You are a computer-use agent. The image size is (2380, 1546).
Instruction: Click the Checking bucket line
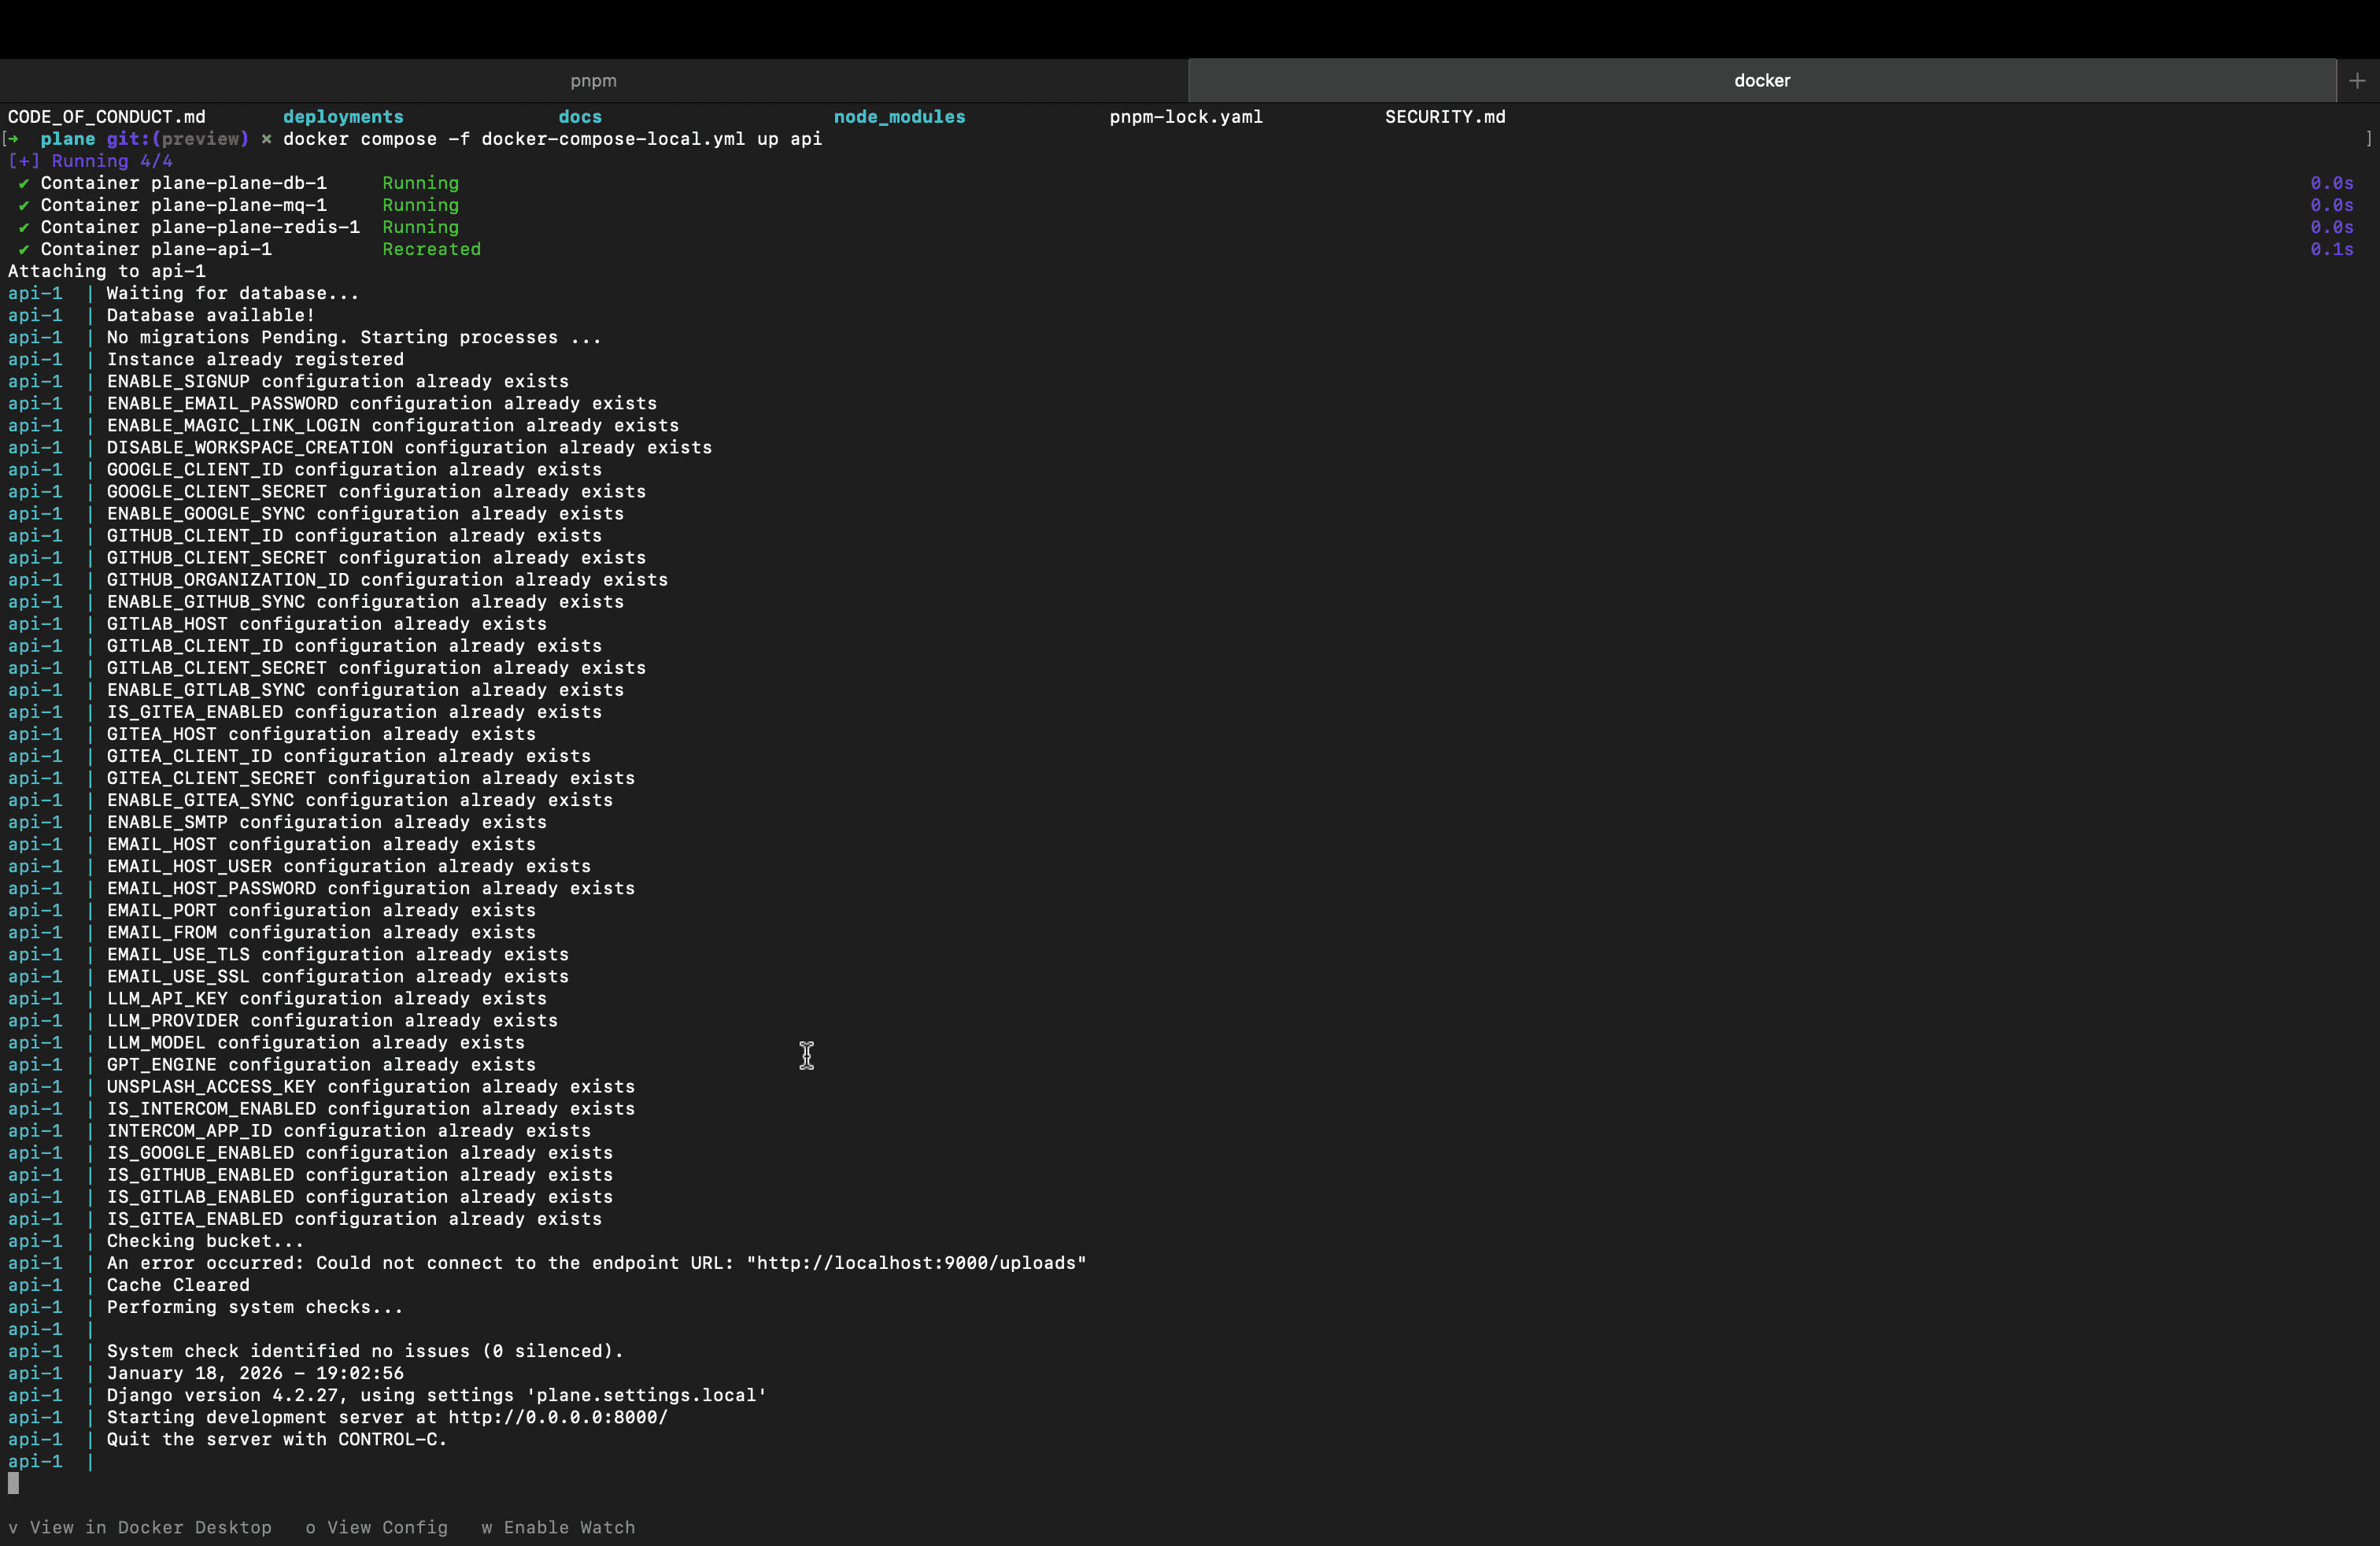[205, 1241]
